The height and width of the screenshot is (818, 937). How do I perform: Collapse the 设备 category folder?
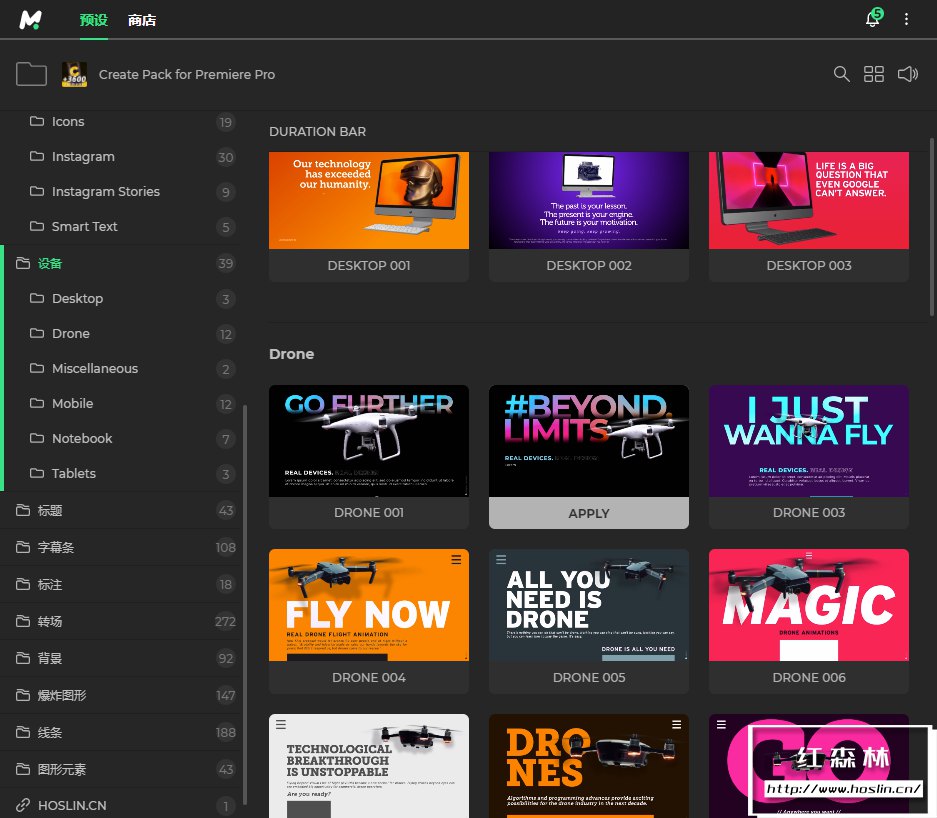point(50,263)
